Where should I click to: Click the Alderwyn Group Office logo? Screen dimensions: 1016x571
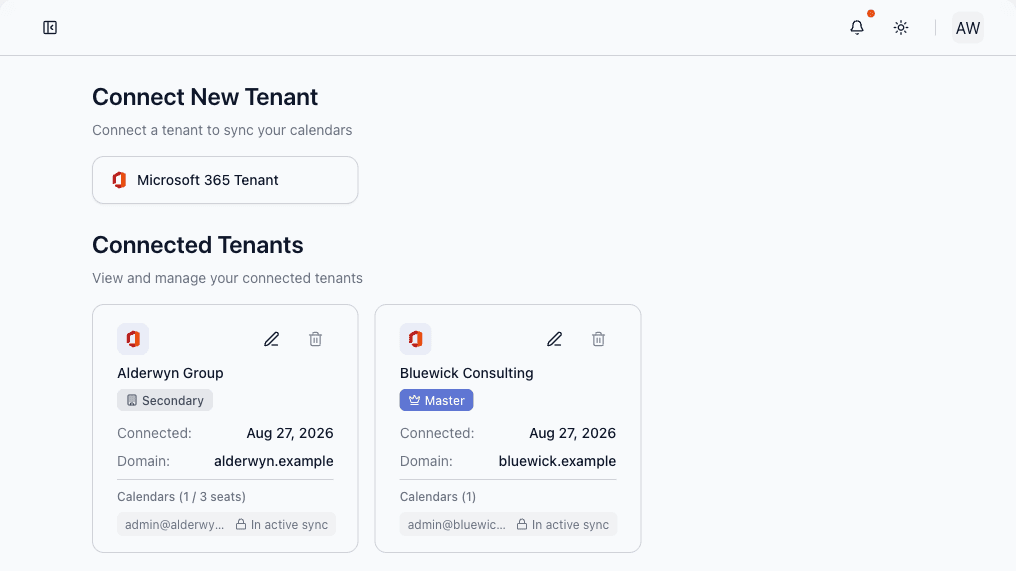pyautogui.click(x=133, y=339)
